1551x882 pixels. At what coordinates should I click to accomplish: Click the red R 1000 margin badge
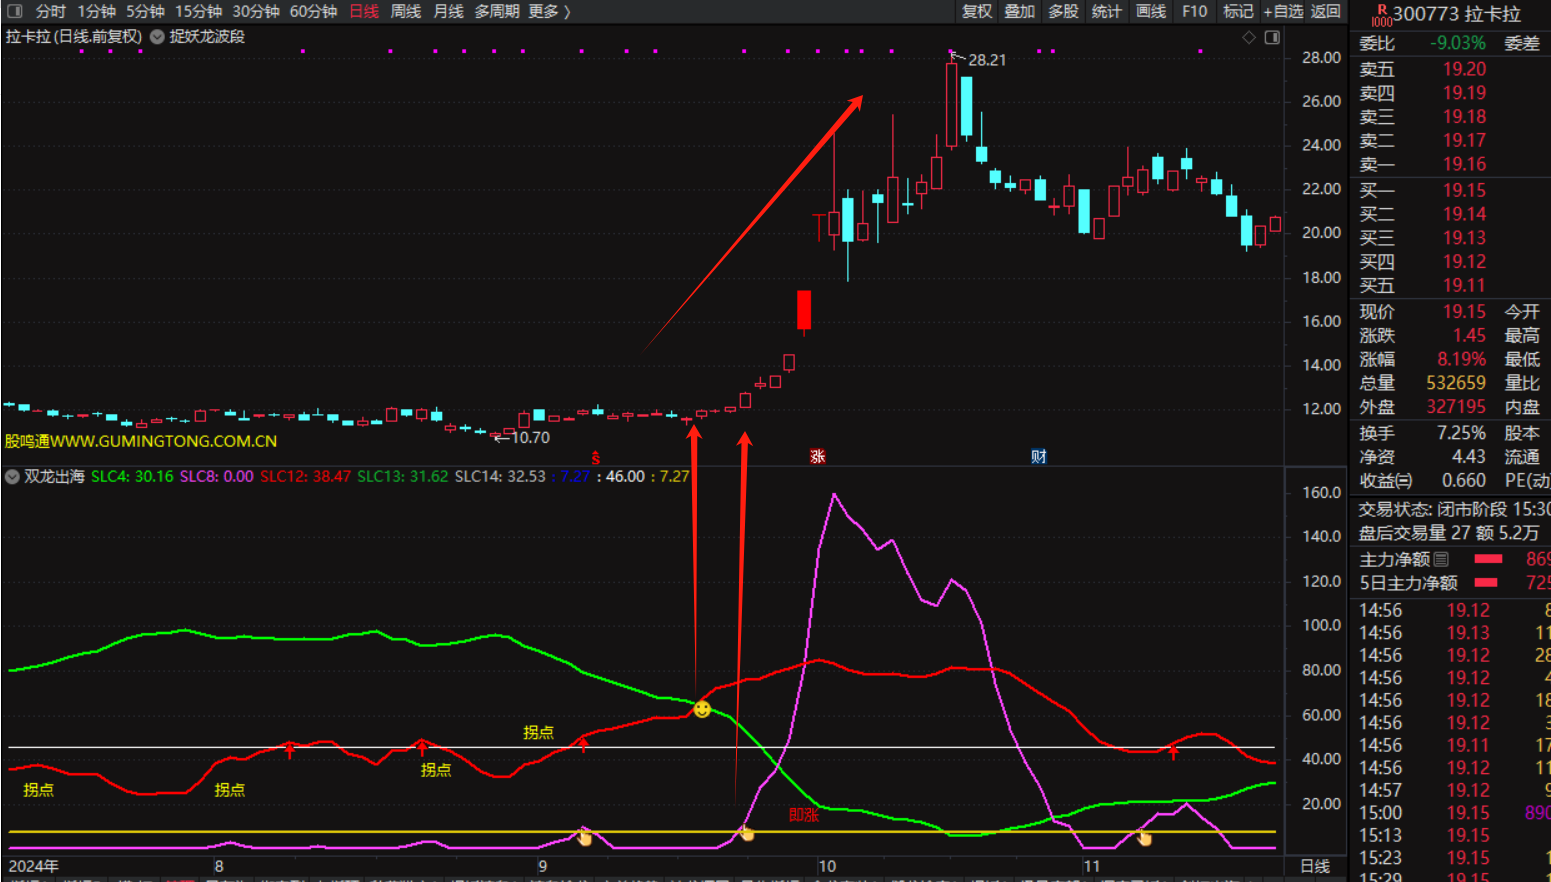click(1381, 15)
